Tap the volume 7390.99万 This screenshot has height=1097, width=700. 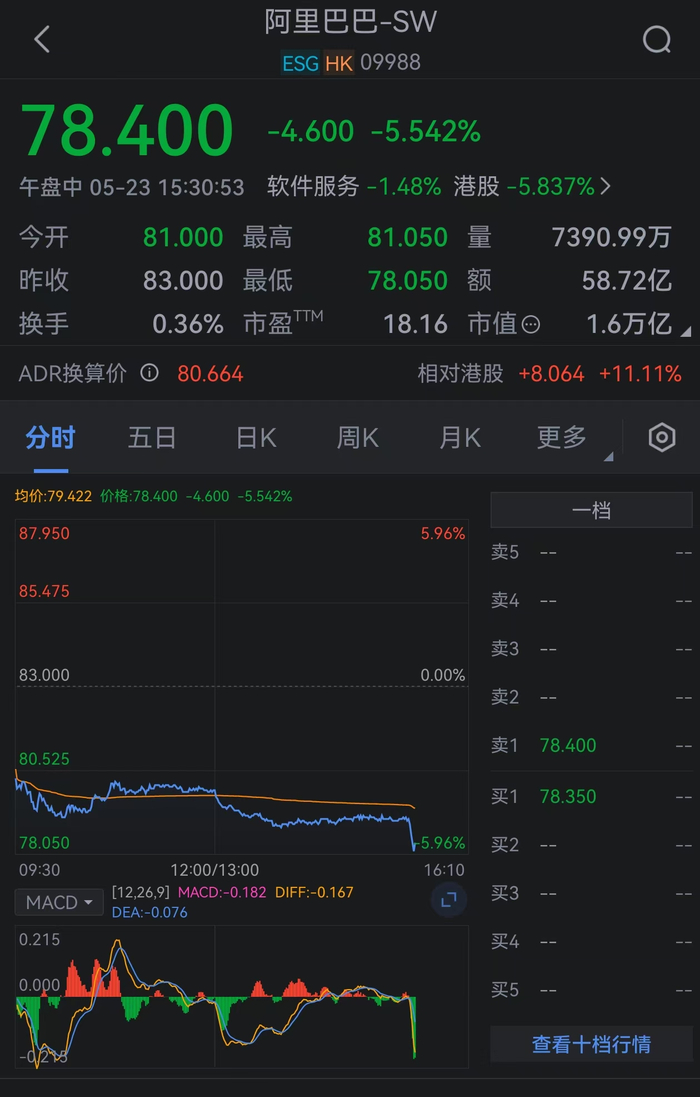click(x=612, y=238)
